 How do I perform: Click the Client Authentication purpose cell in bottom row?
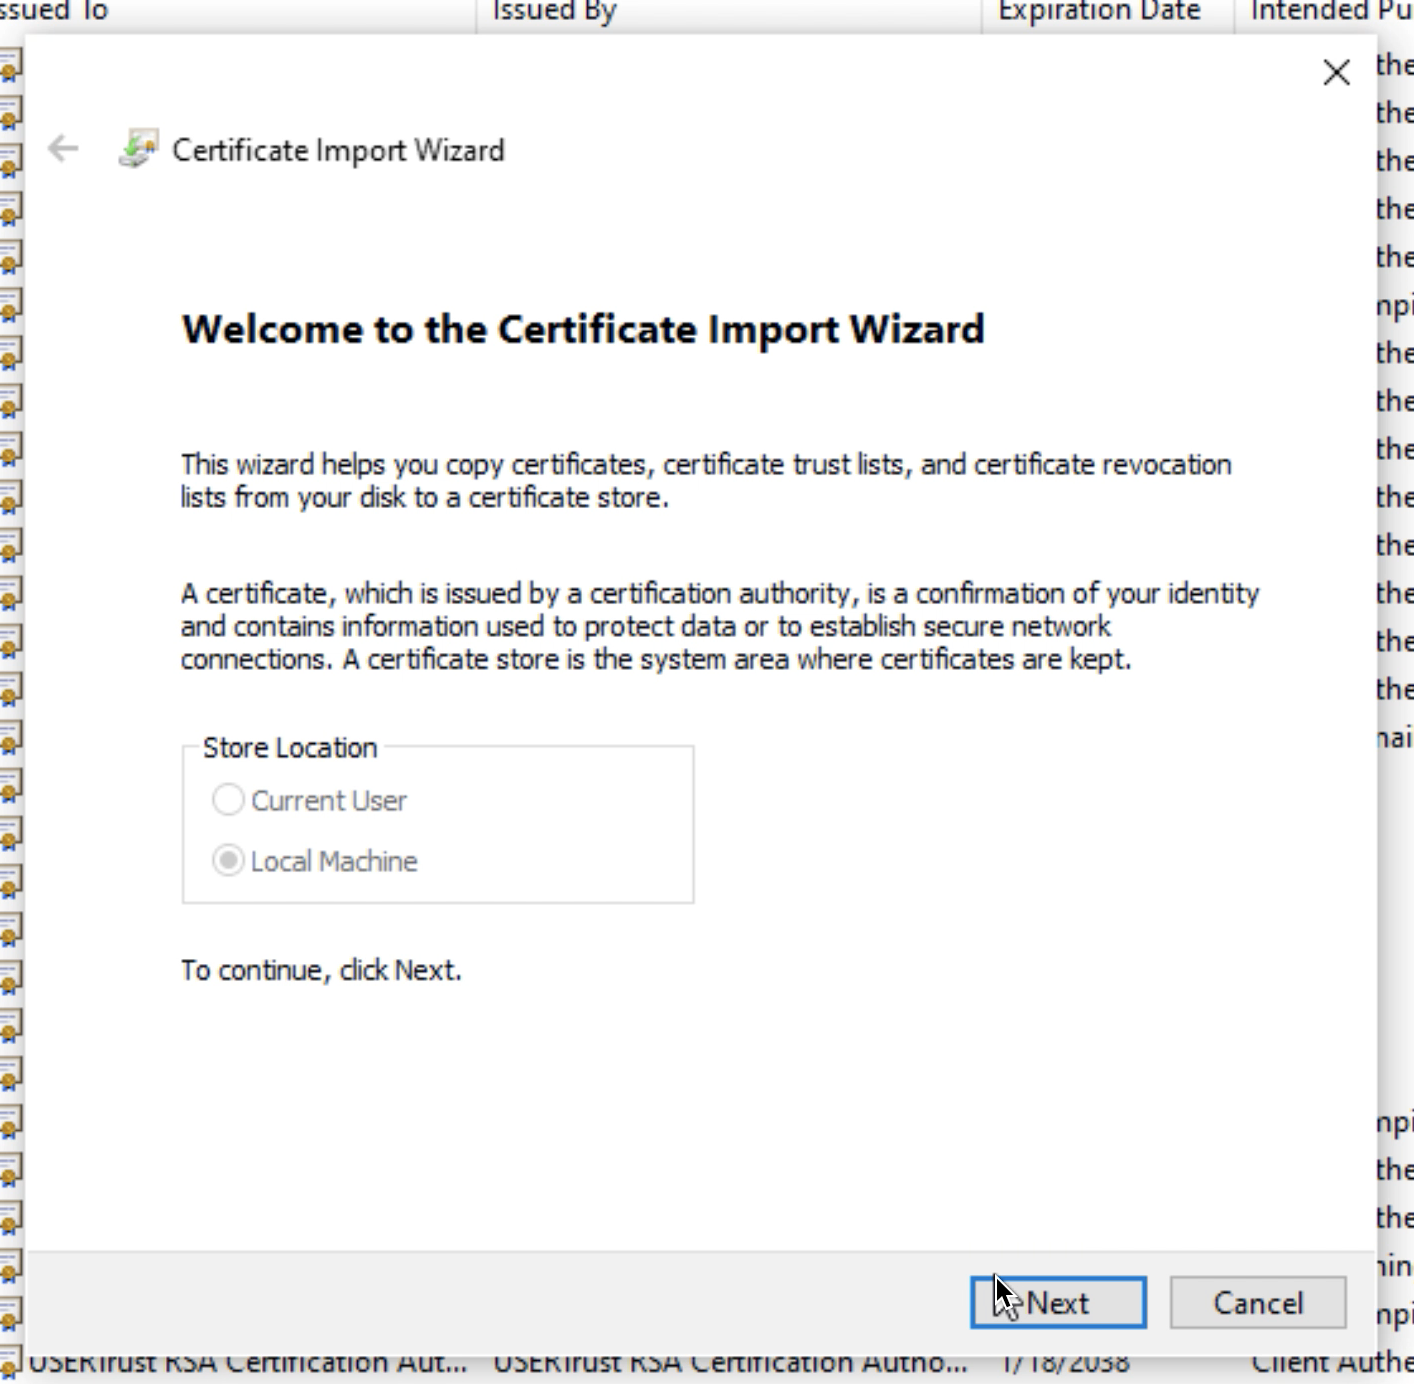click(1330, 1365)
